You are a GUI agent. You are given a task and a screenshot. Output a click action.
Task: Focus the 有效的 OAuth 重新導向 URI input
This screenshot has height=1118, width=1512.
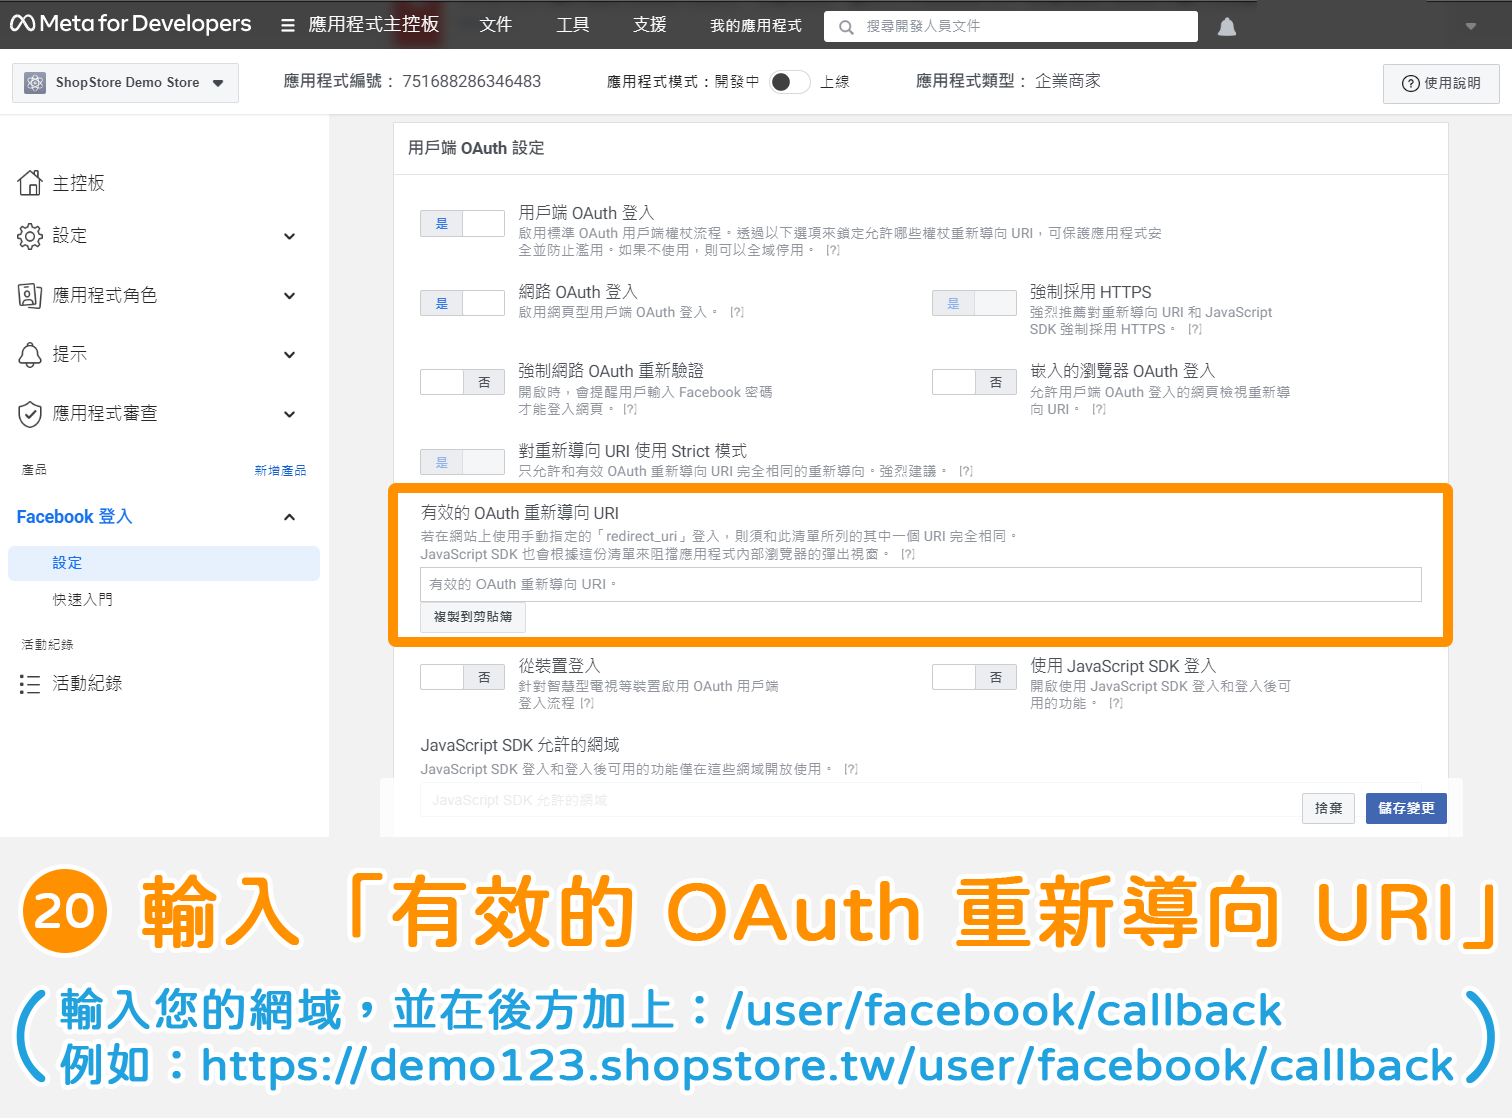(x=920, y=585)
